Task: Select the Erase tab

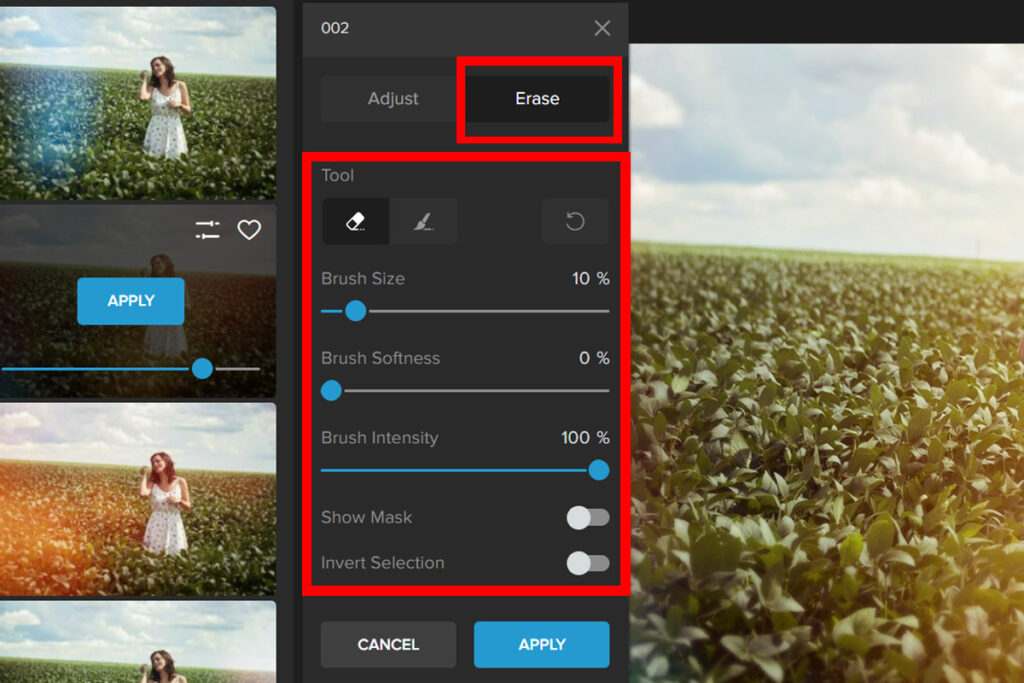Action: tap(537, 99)
